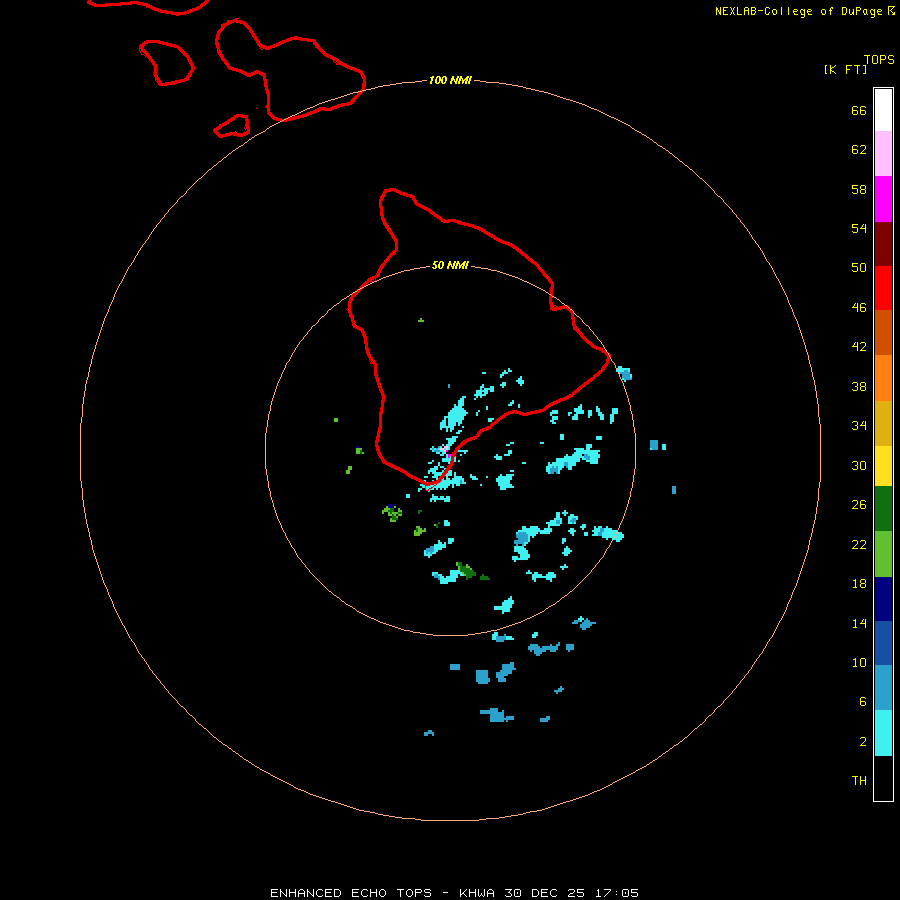Click the legend value 38
This screenshot has height=900, width=900.
click(x=859, y=386)
